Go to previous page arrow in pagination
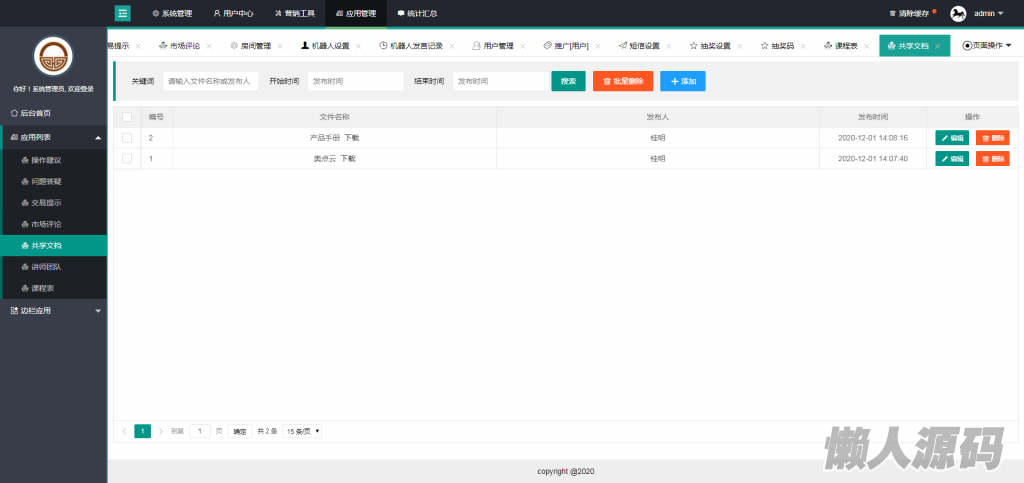 click(x=124, y=431)
